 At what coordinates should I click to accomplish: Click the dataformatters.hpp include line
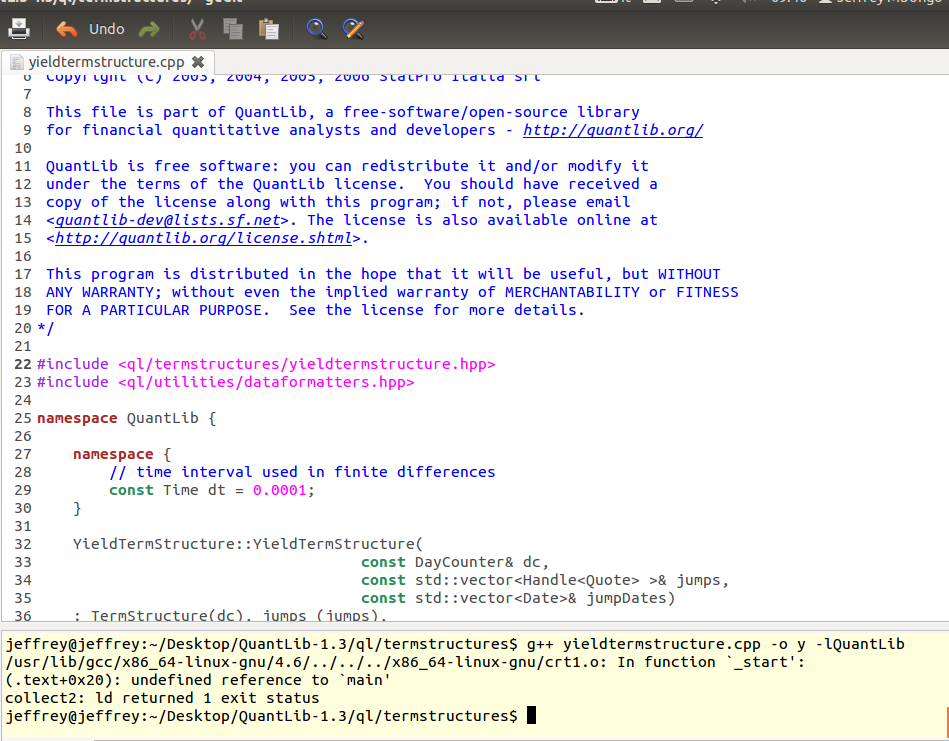click(225, 382)
